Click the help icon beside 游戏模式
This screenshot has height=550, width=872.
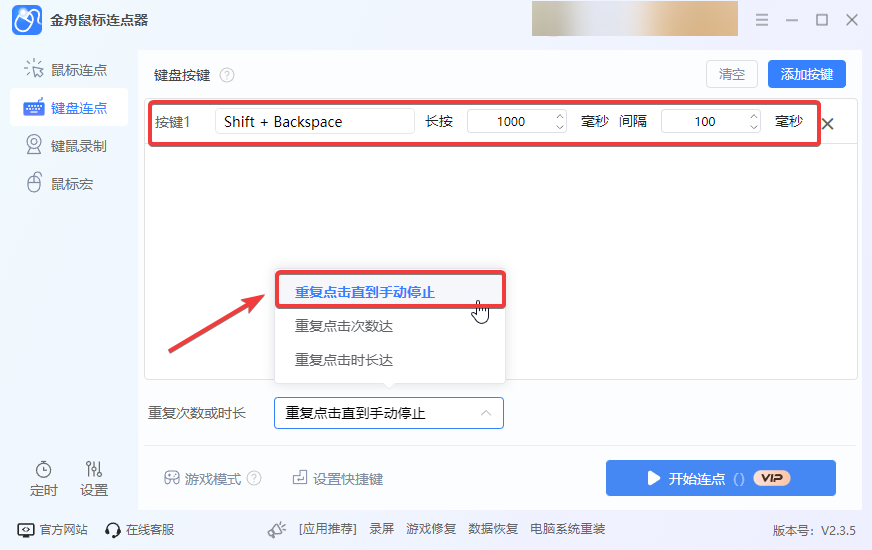coord(254,478)
